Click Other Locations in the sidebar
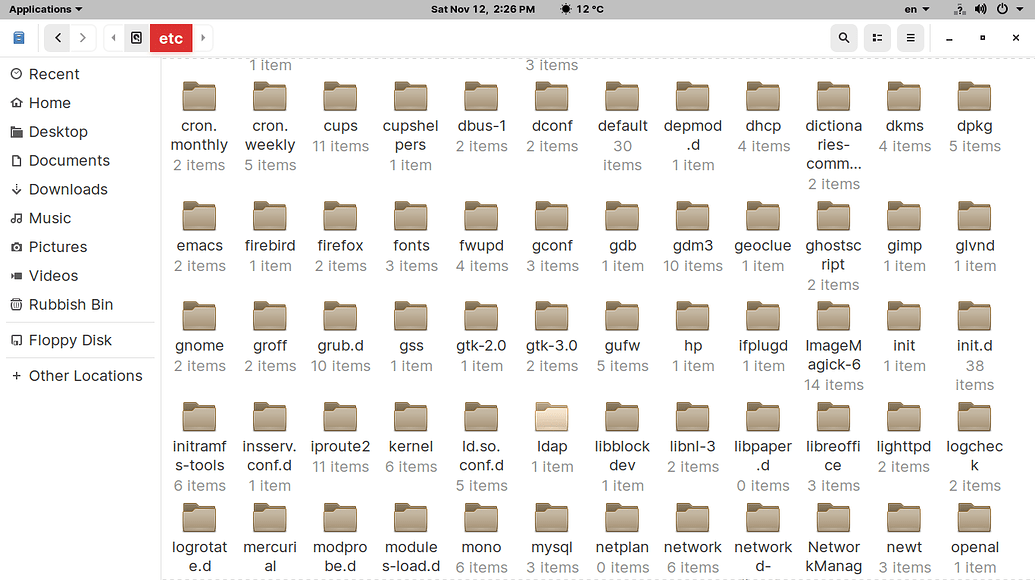Image resolution: width=1035 pixels, height=580 pixels. 81,376
